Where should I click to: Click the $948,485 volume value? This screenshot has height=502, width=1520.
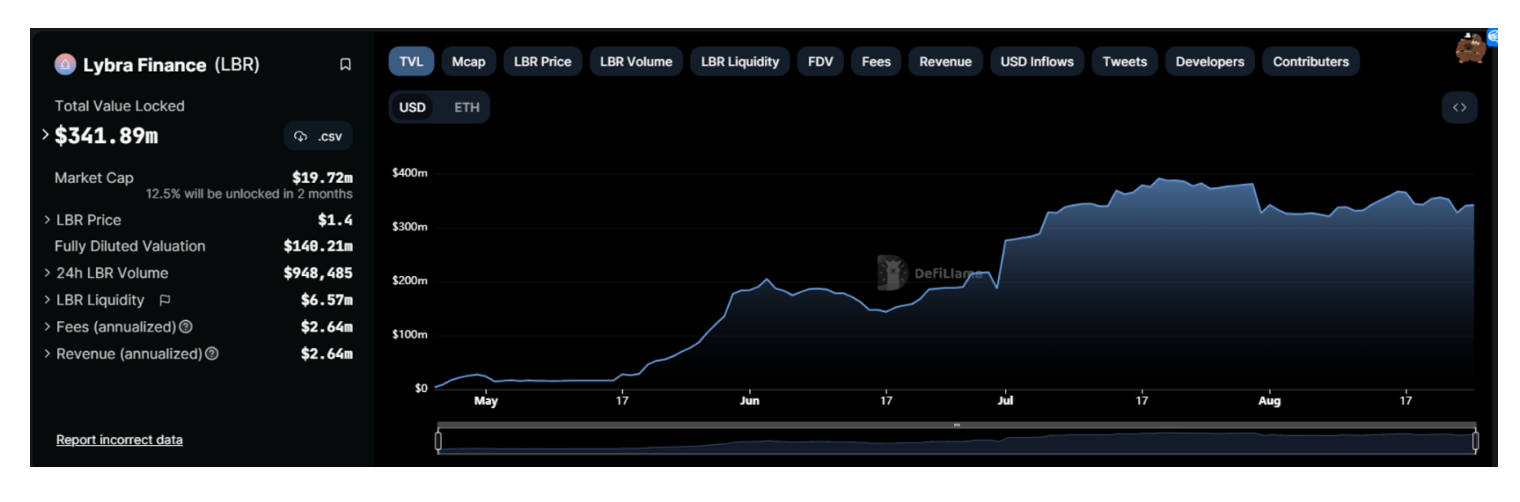pyautogui.click(x=318, y=273)
